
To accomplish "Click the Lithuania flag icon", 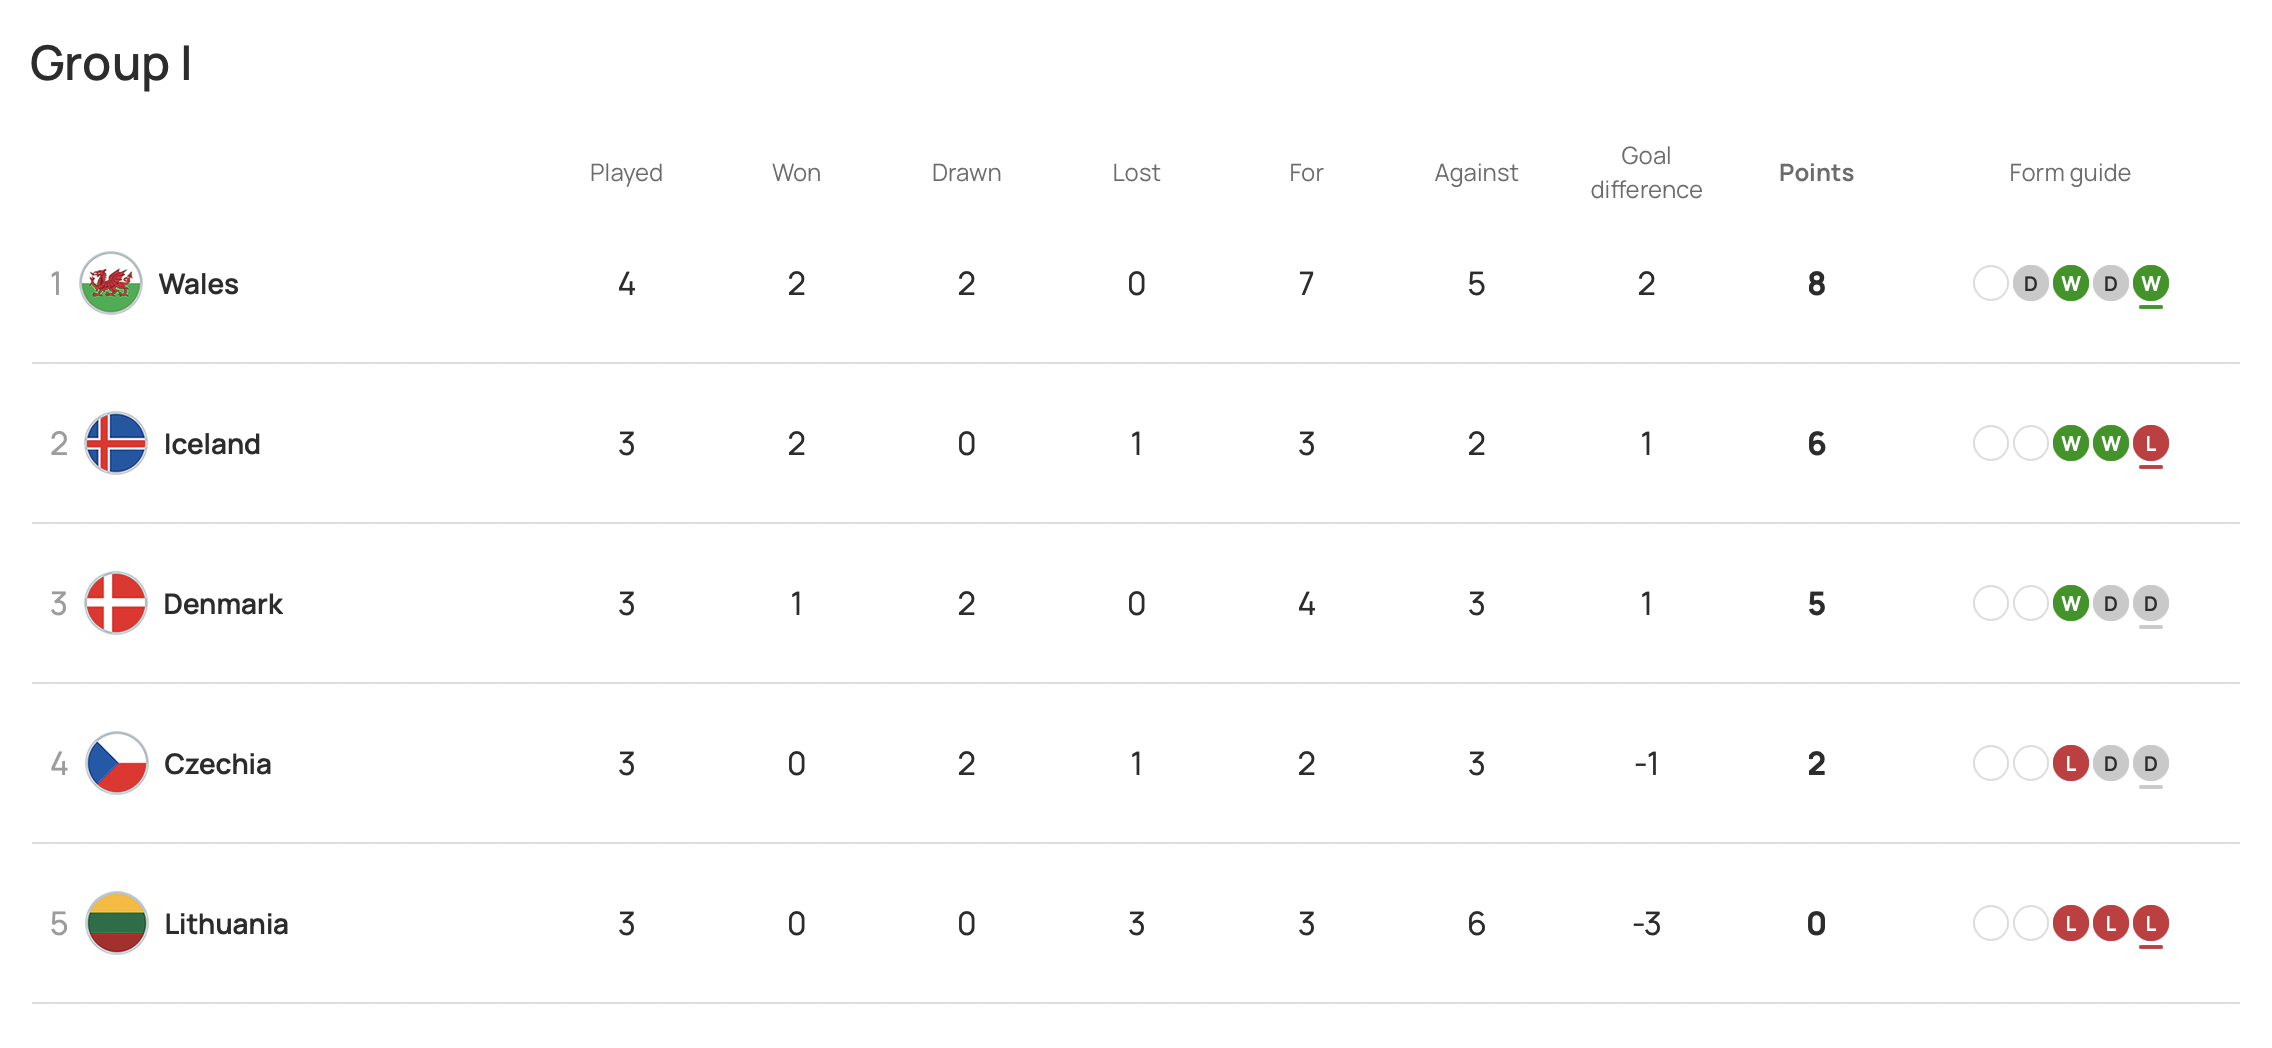I will point(116,923).
